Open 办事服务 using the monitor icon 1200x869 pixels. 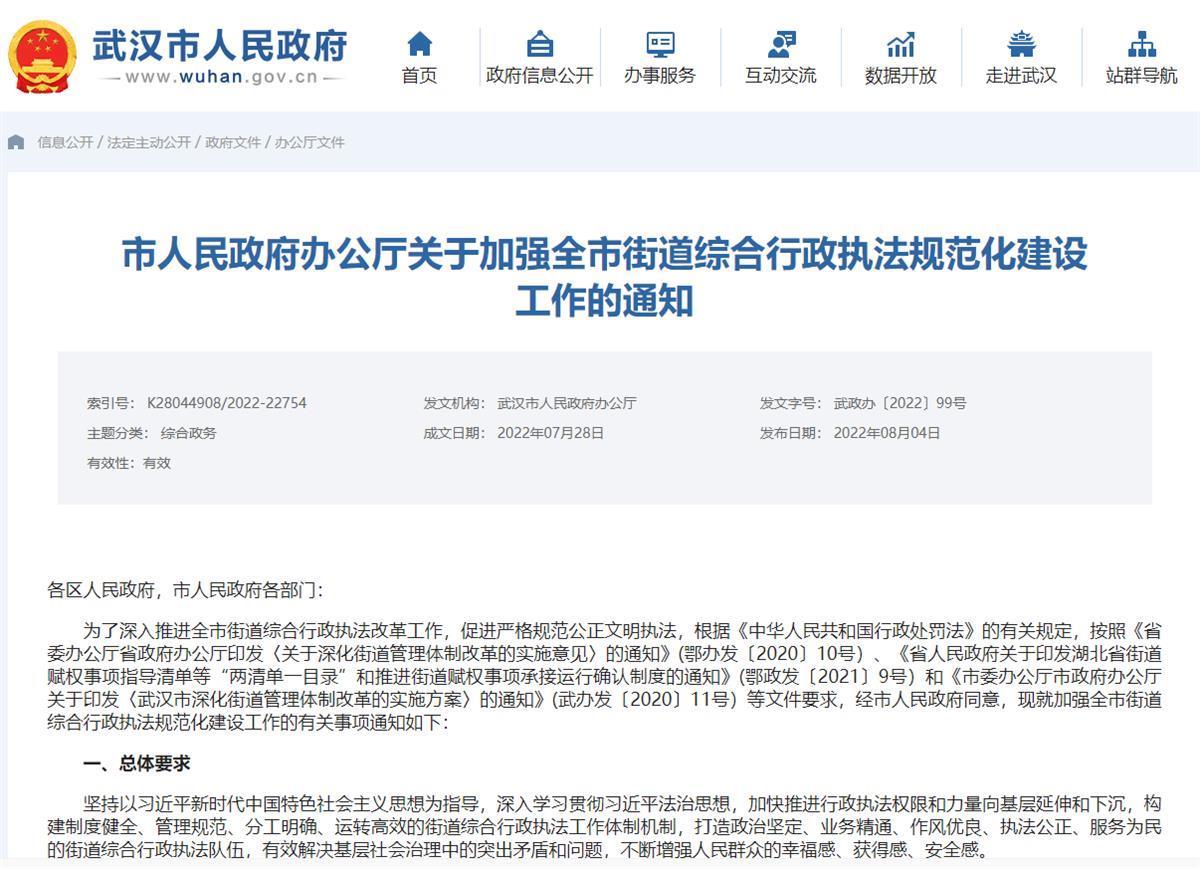pos(660,44)
